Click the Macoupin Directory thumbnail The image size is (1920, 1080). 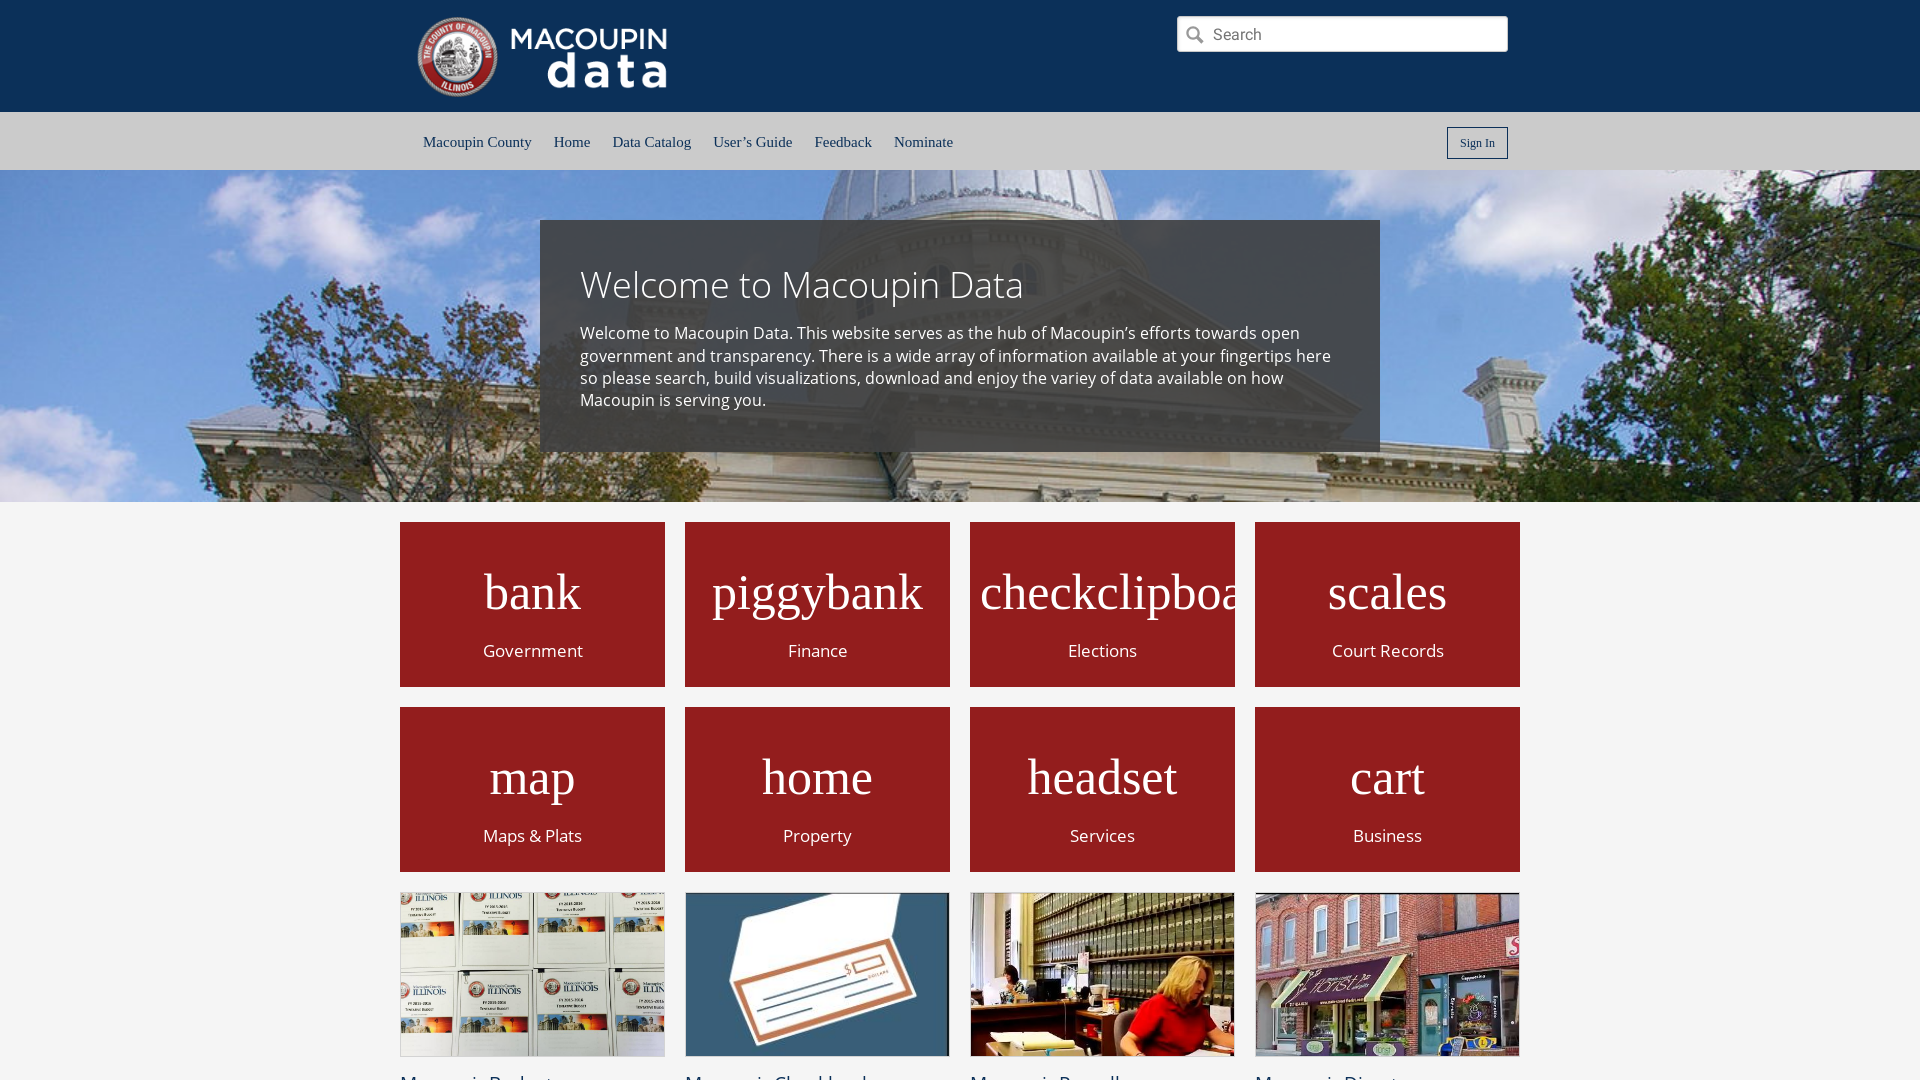pyautogui.click(x=1387, y=973)
